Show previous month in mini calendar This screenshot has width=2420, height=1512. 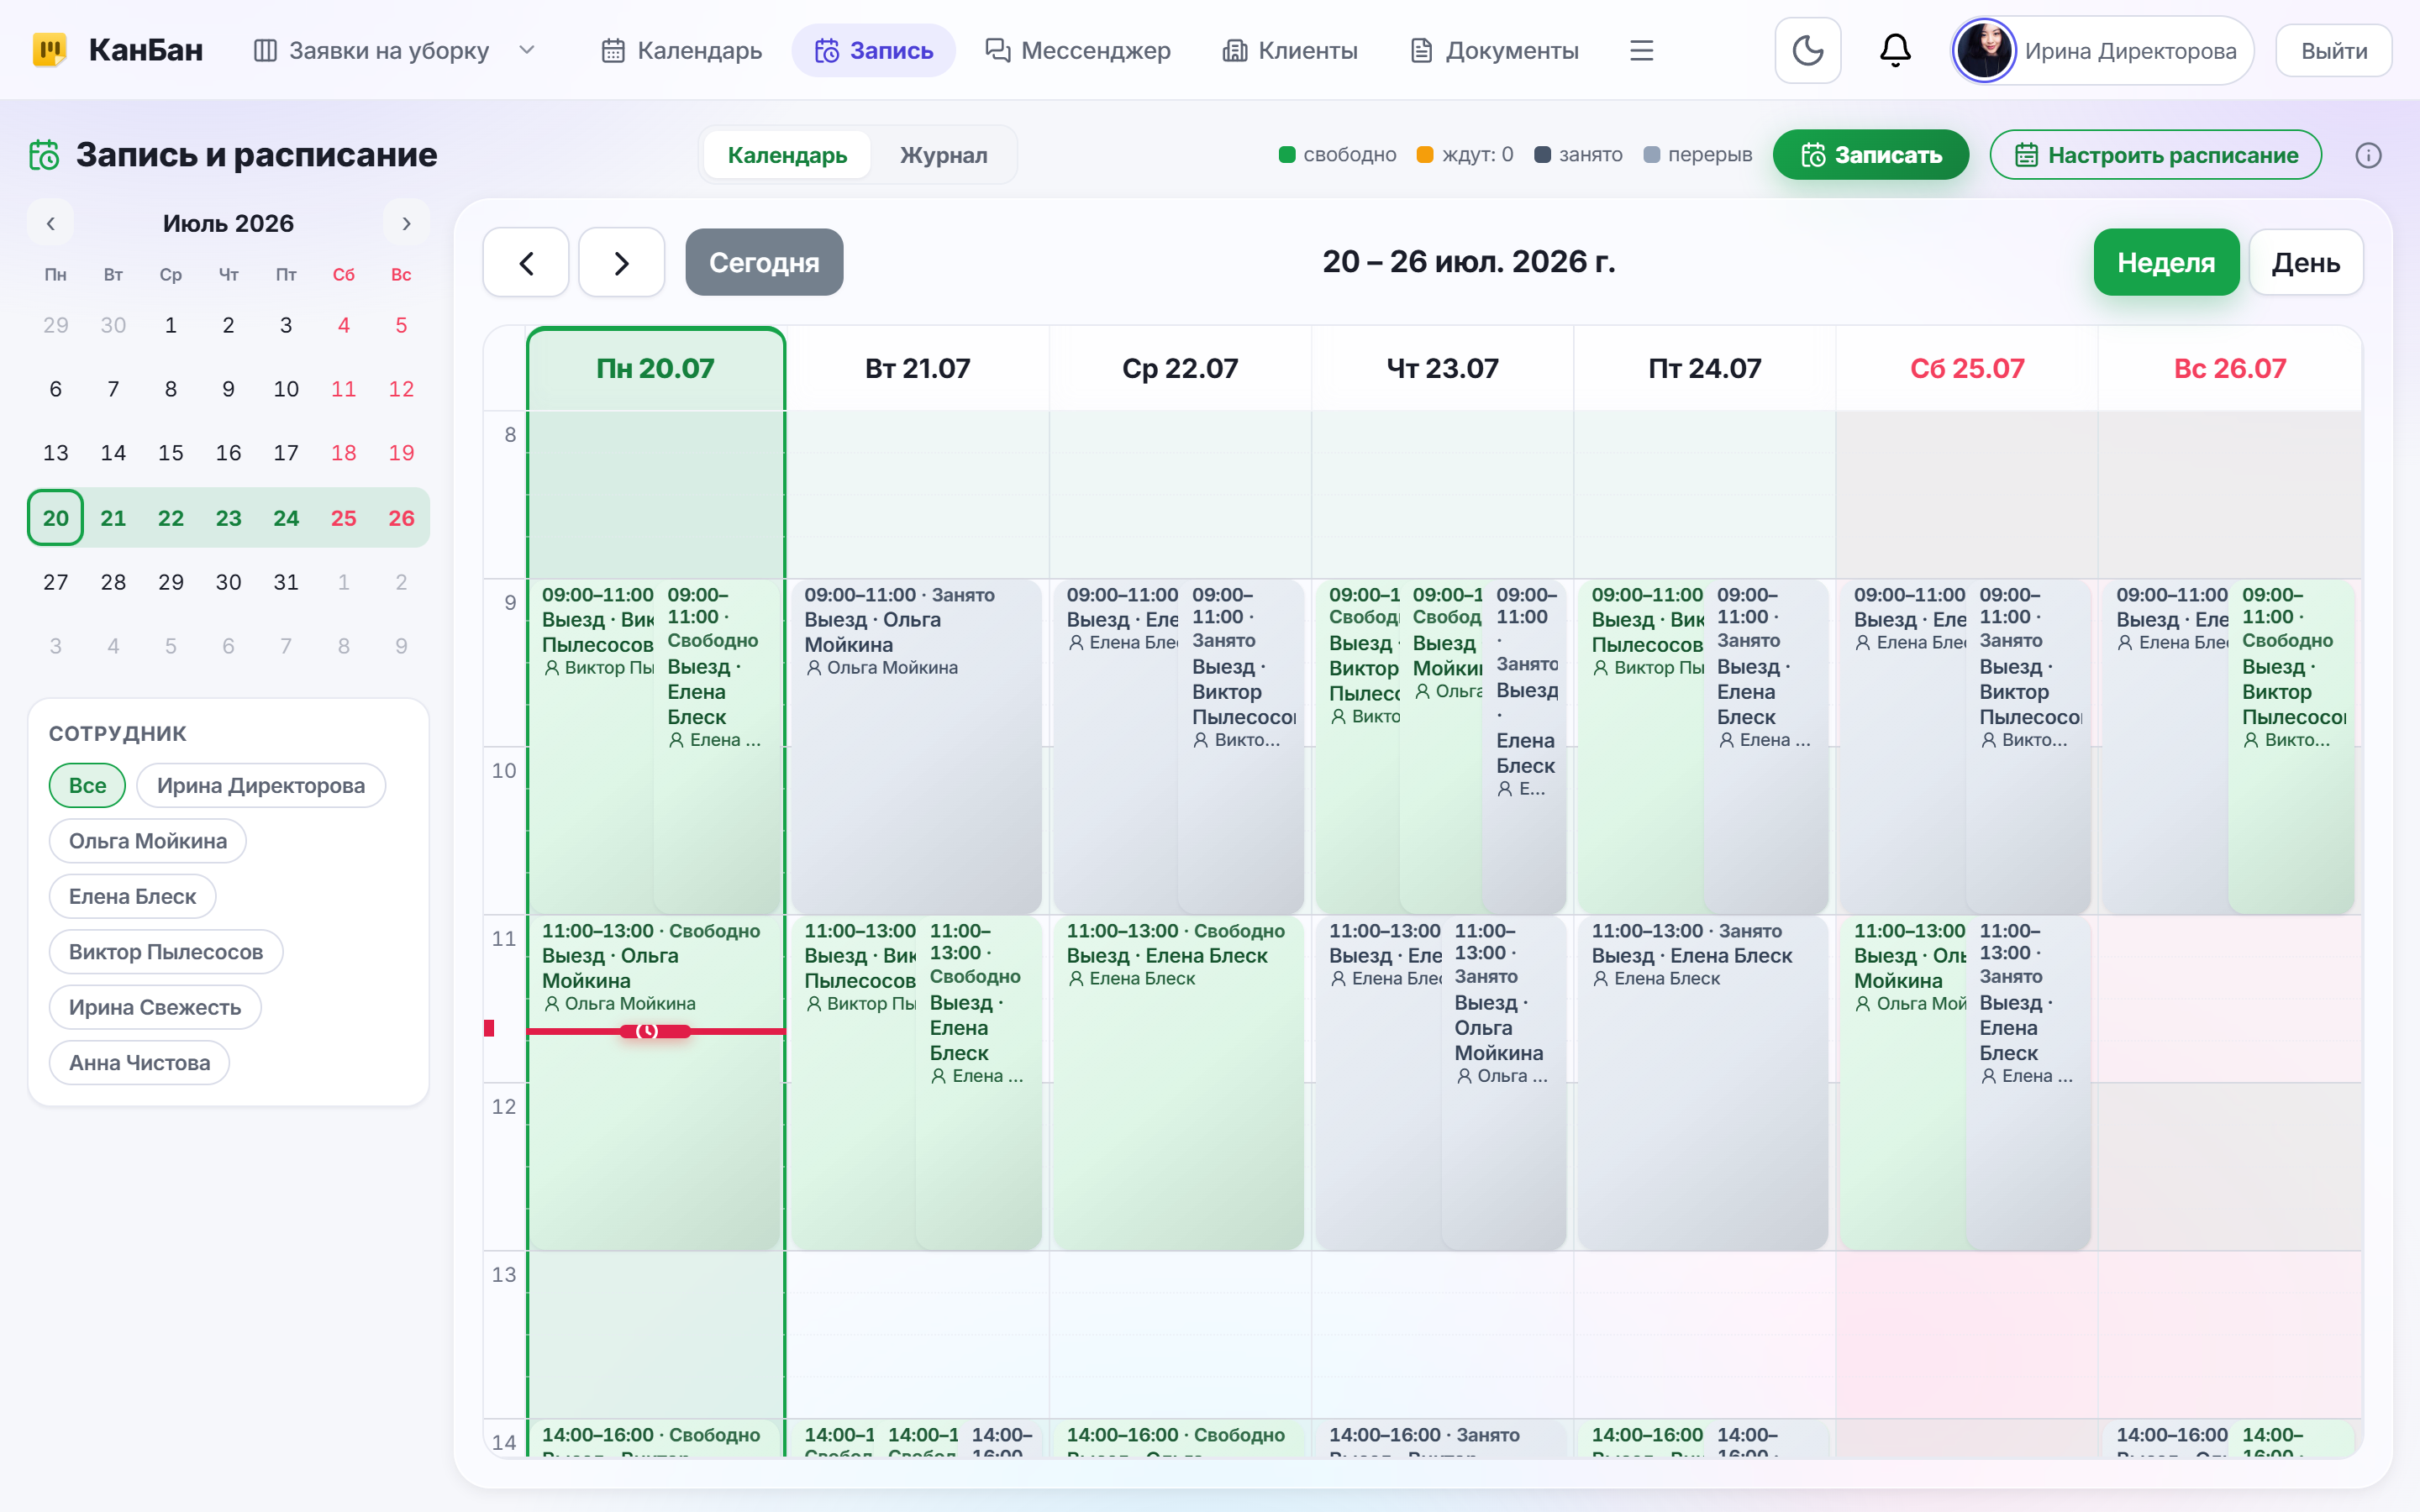tap(50, 223)
